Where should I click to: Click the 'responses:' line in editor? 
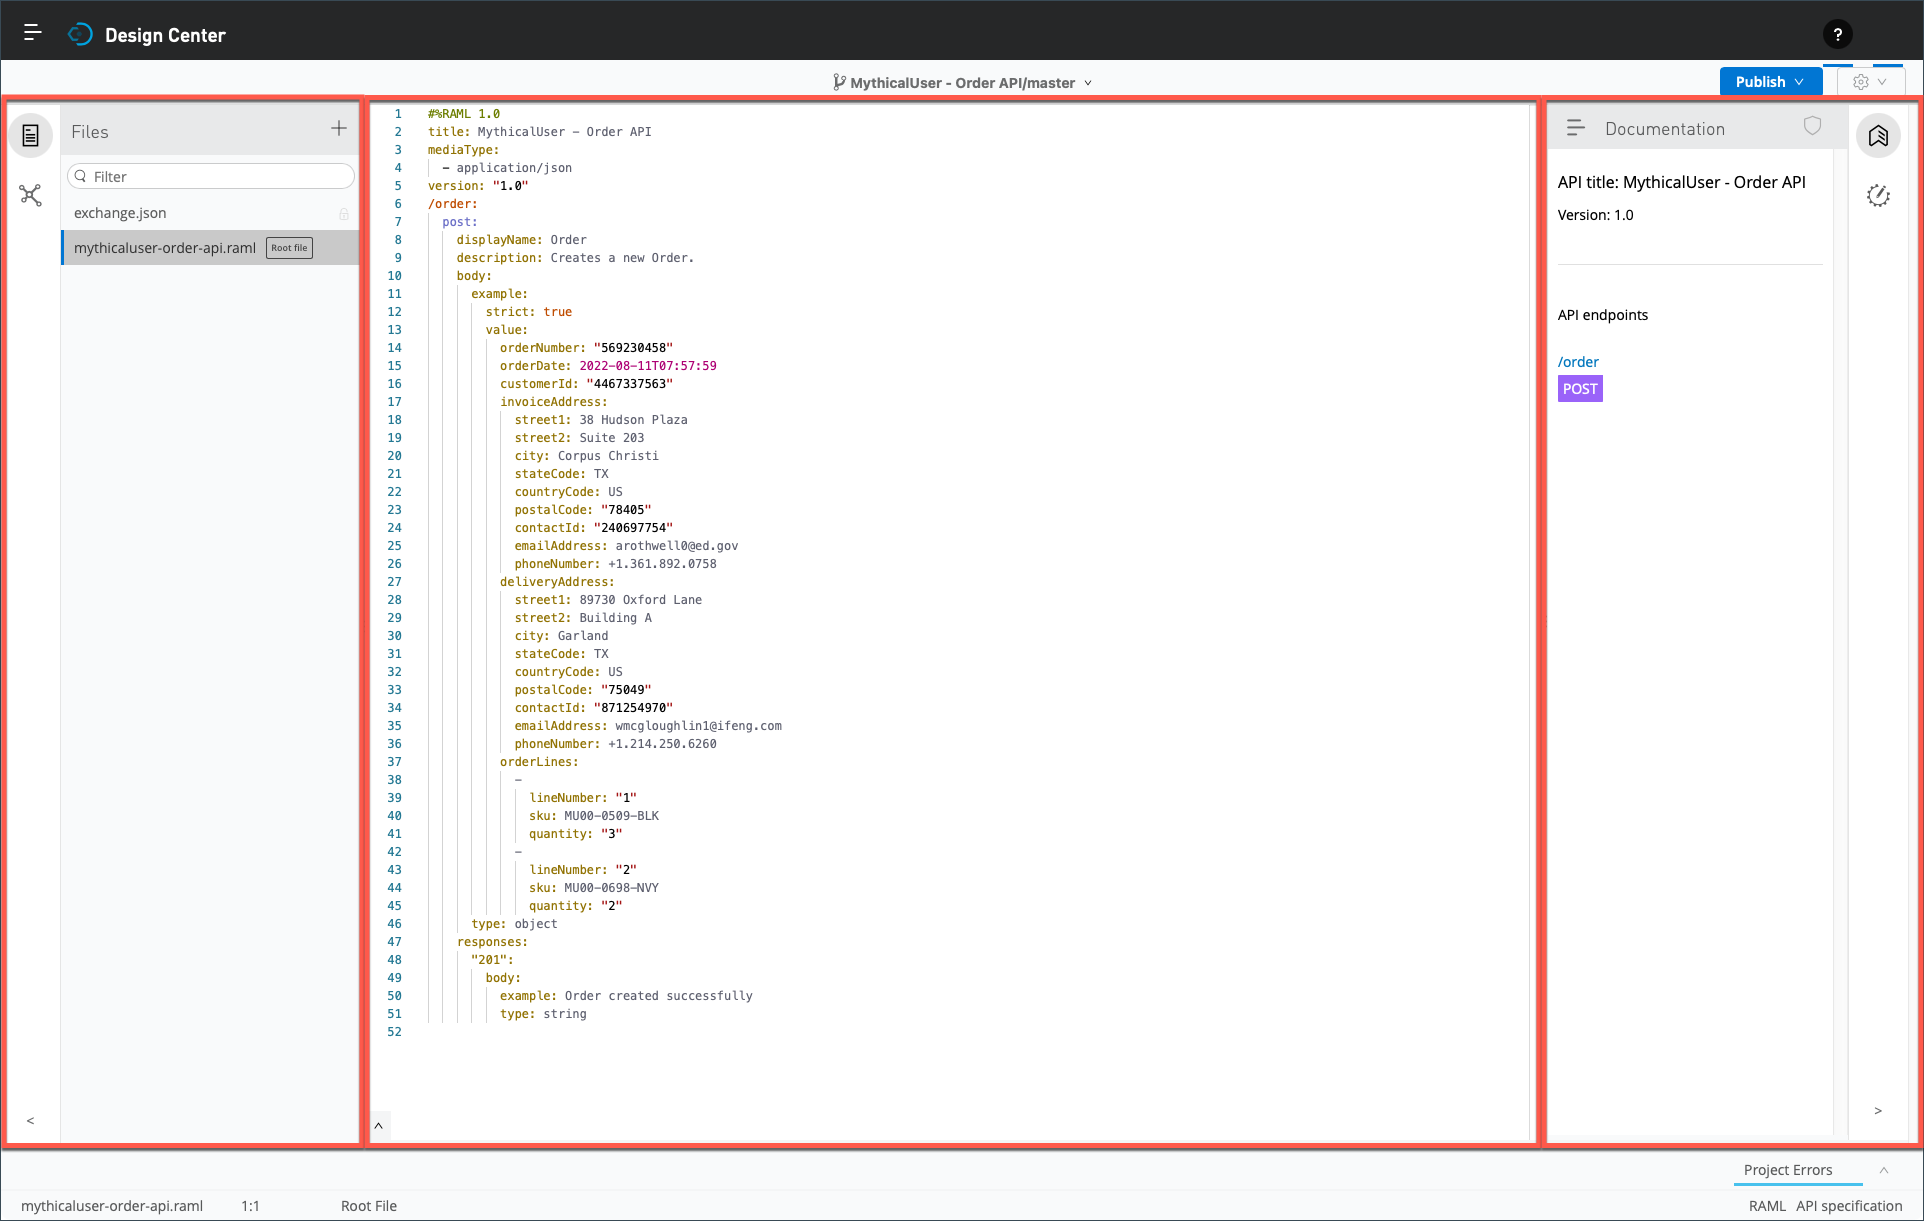493,942
